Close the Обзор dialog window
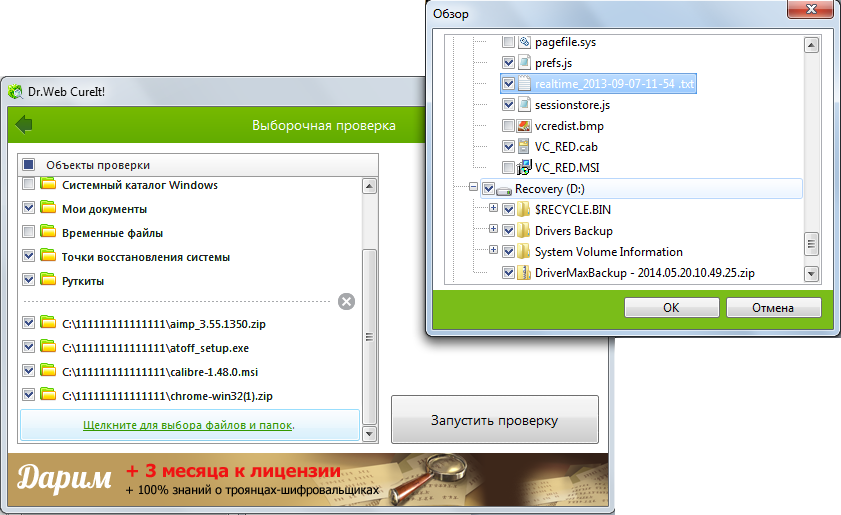The image size is (841, 515). (811, 9)
